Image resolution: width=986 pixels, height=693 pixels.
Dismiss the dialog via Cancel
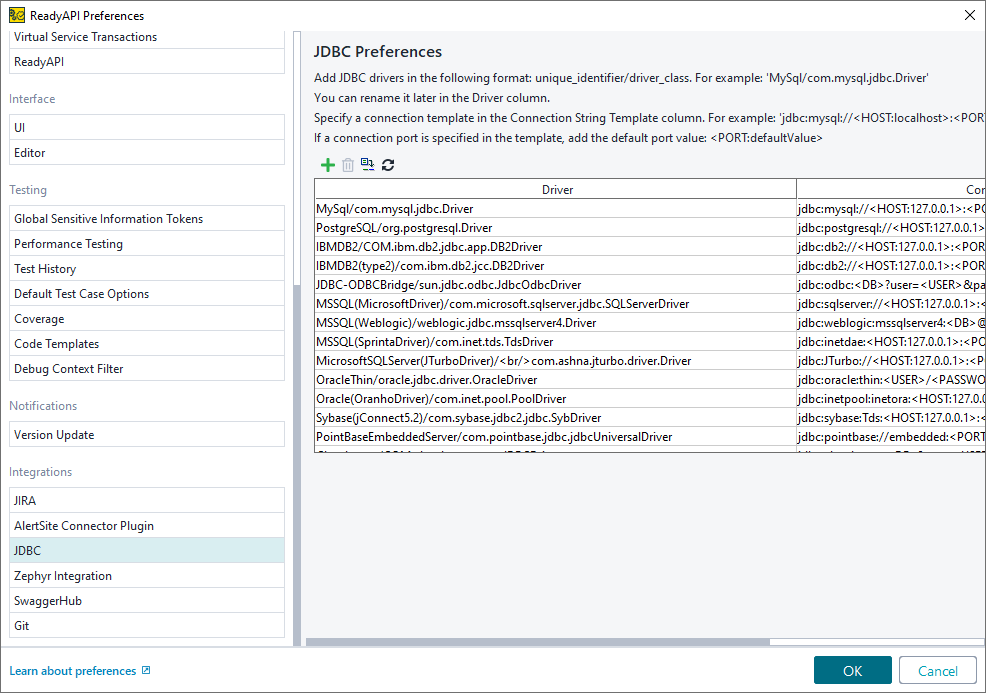(x=937, y=670)
